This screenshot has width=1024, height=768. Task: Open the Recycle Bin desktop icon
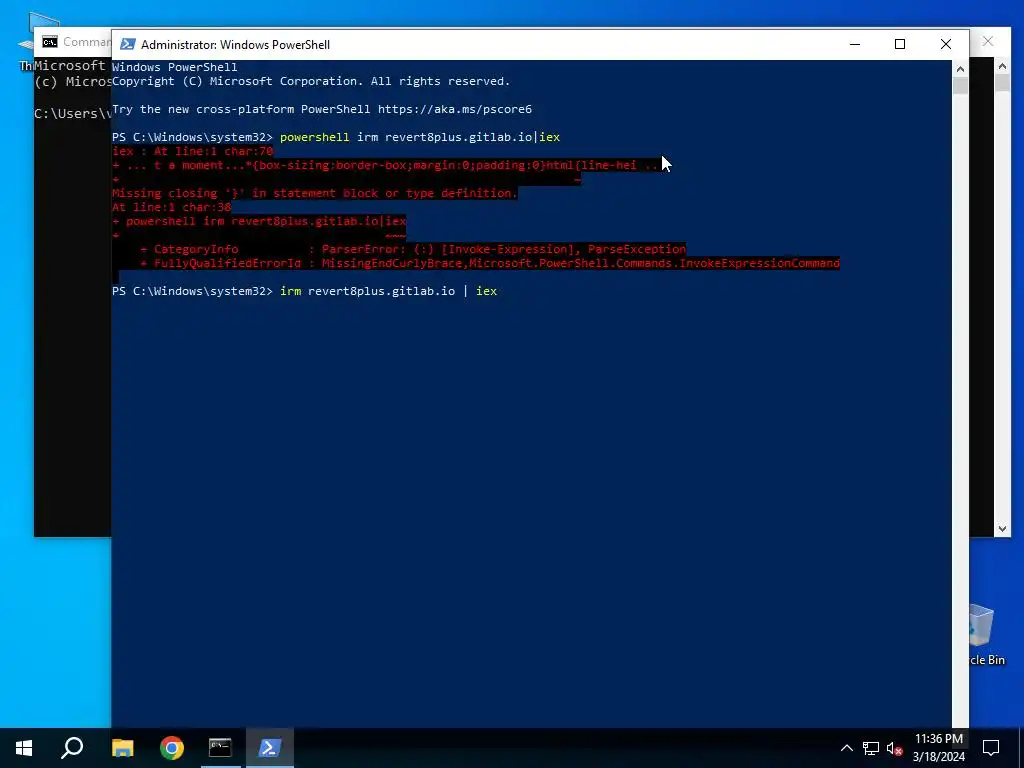click(987, 633)
